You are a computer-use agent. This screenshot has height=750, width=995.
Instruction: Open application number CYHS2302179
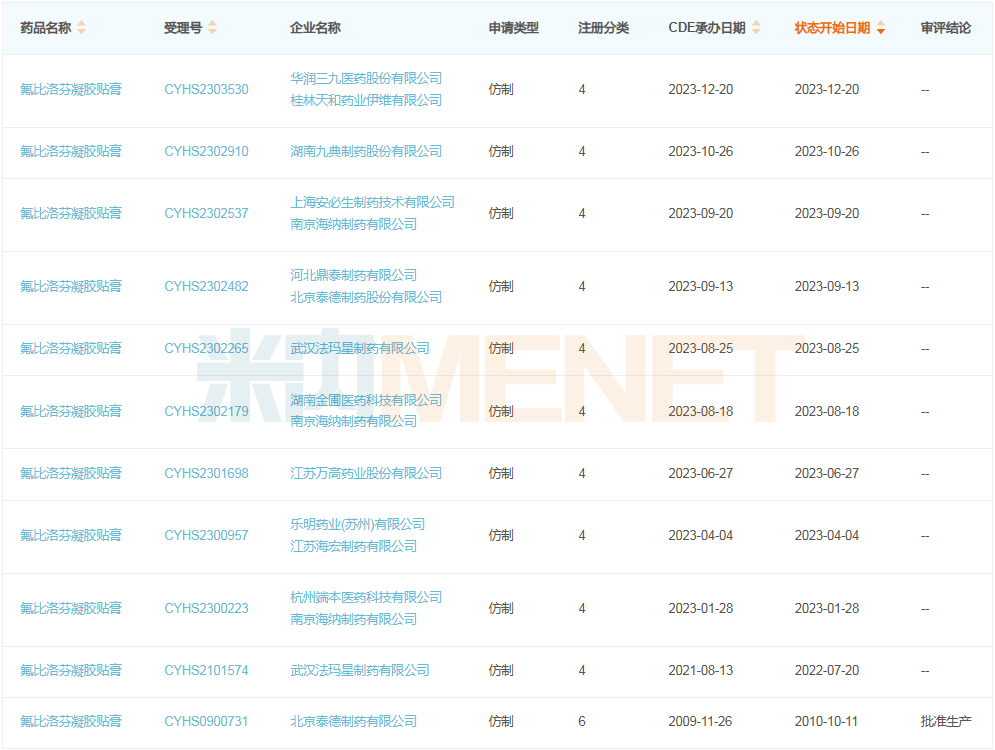coord(206,412)
